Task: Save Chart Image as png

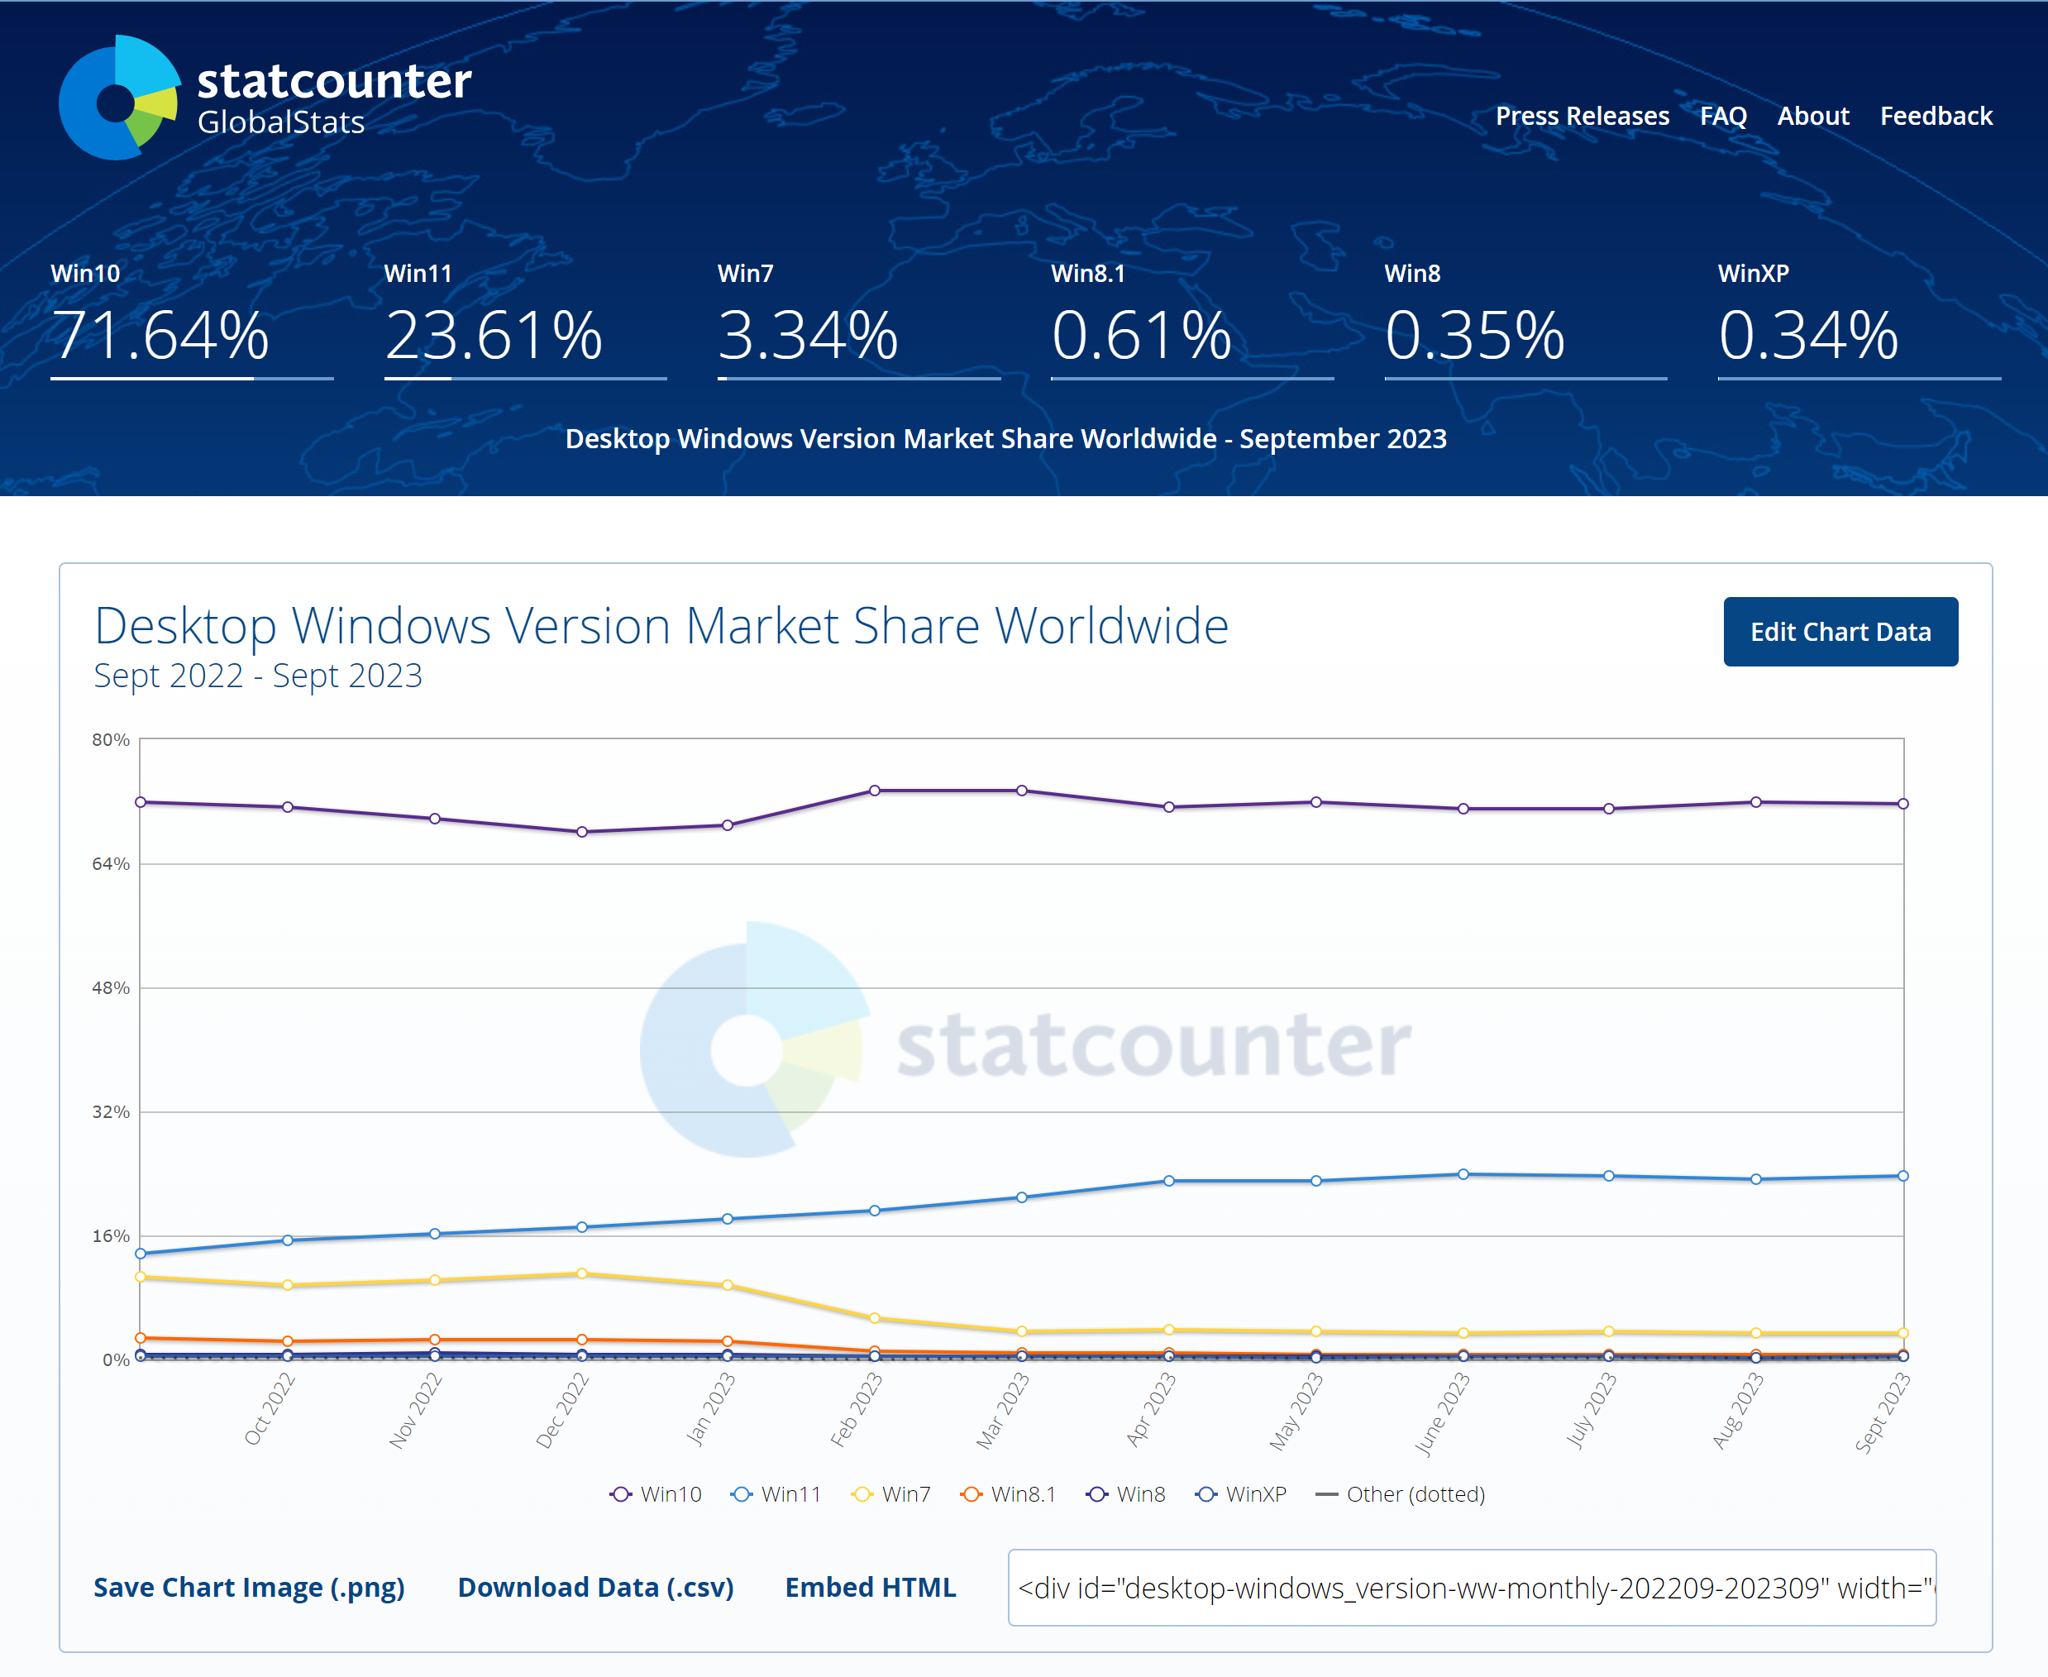Action: pyautogui.click(x=249, y=1587)
